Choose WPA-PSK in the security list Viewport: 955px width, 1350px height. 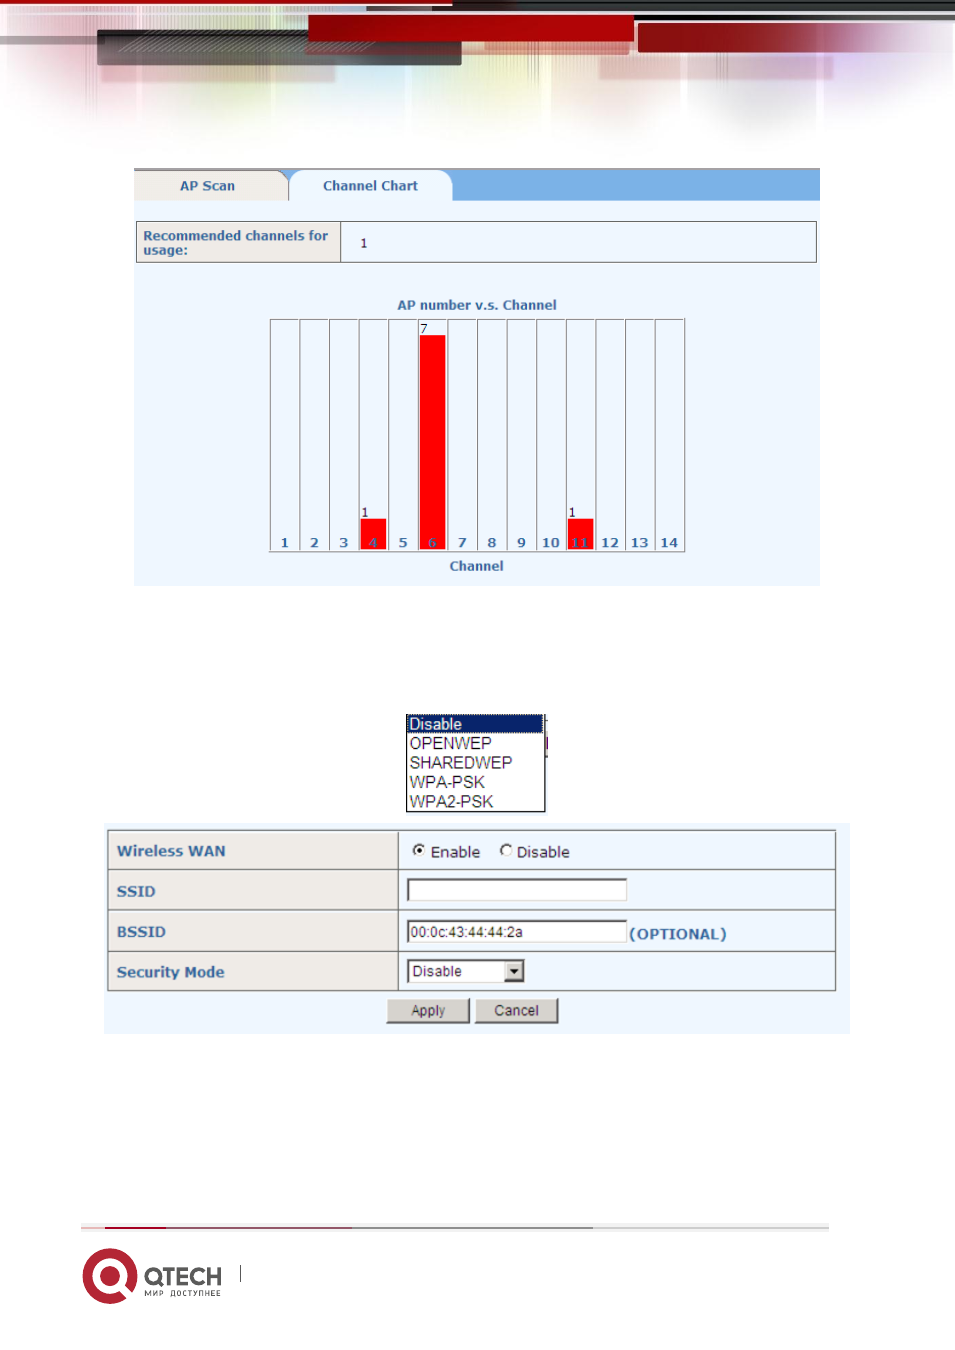[475, 782]
